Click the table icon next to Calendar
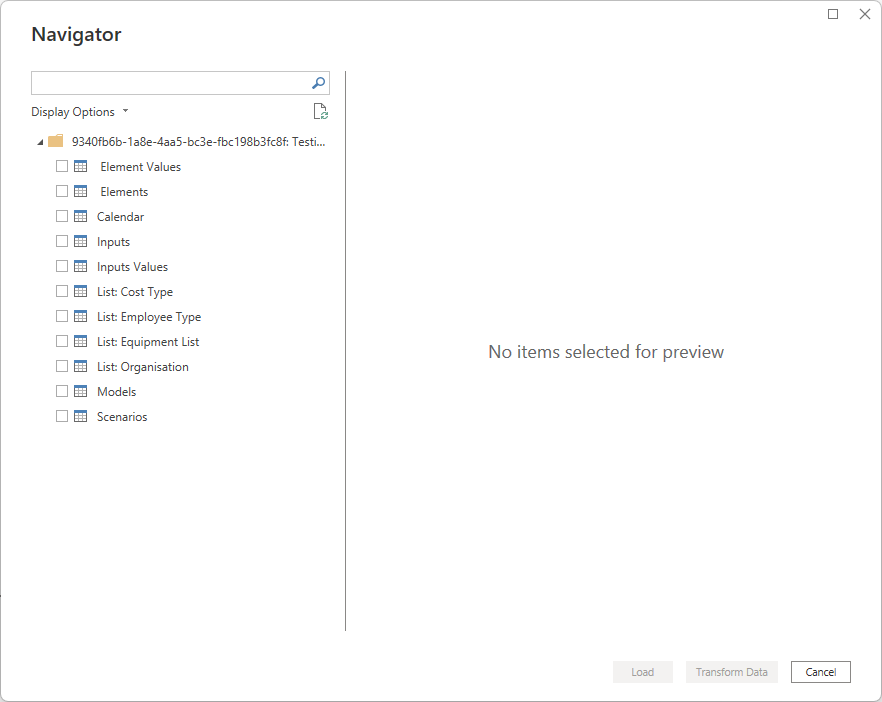The width and height of the screenshot is (882, 702). 81,216
